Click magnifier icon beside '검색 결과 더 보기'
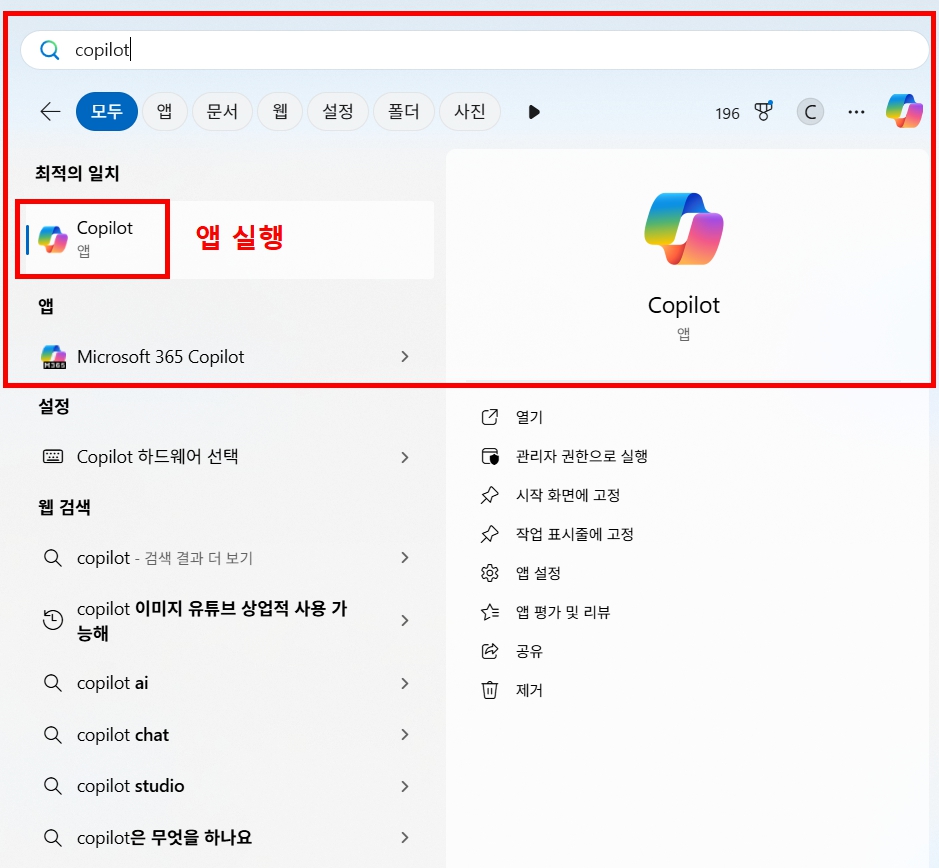 pyautogui.click(x=53, y=558)
